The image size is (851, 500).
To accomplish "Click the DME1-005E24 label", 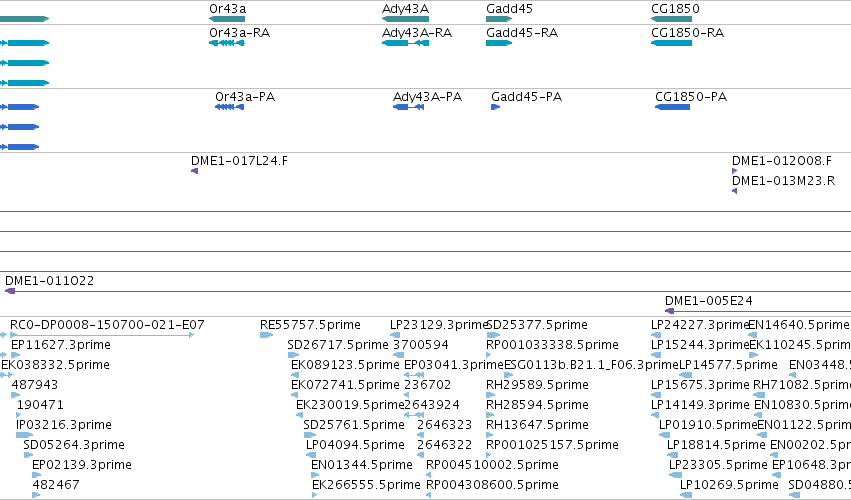I will pyautogui.click(x=709, y=301).
